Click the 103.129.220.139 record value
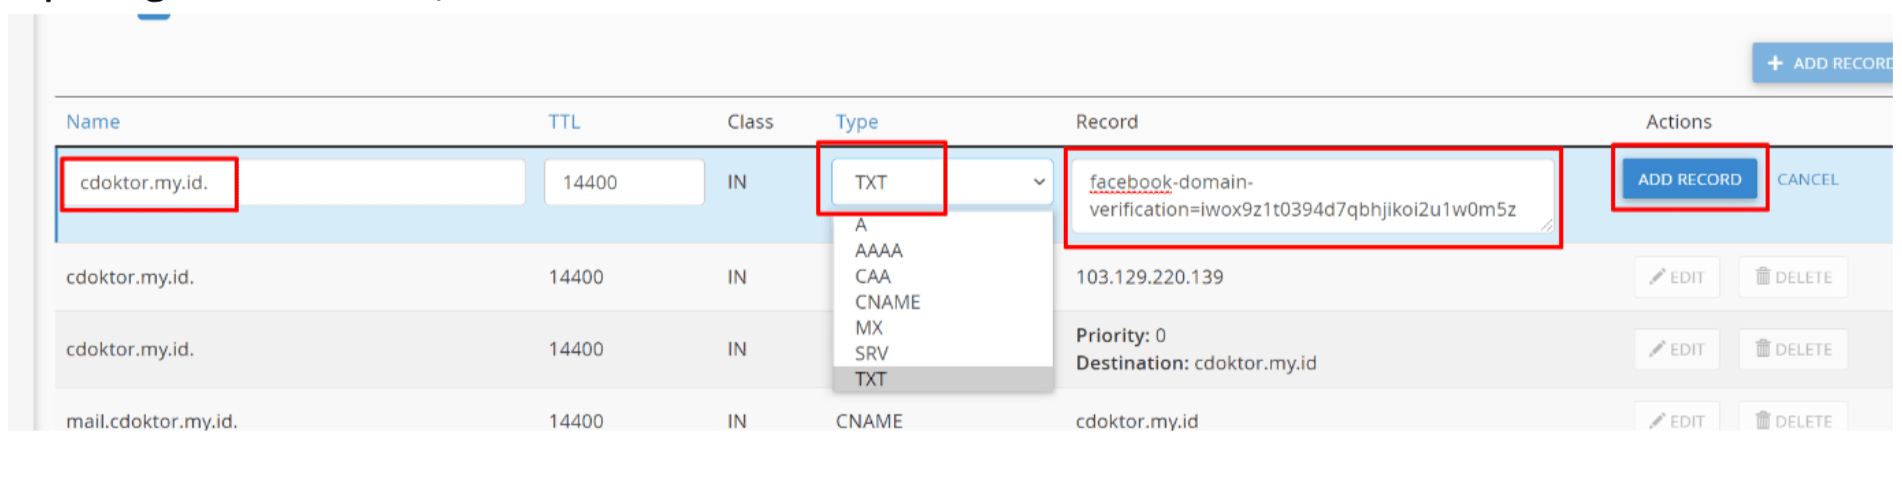The image size is (1902, 496). point(1149,277)
